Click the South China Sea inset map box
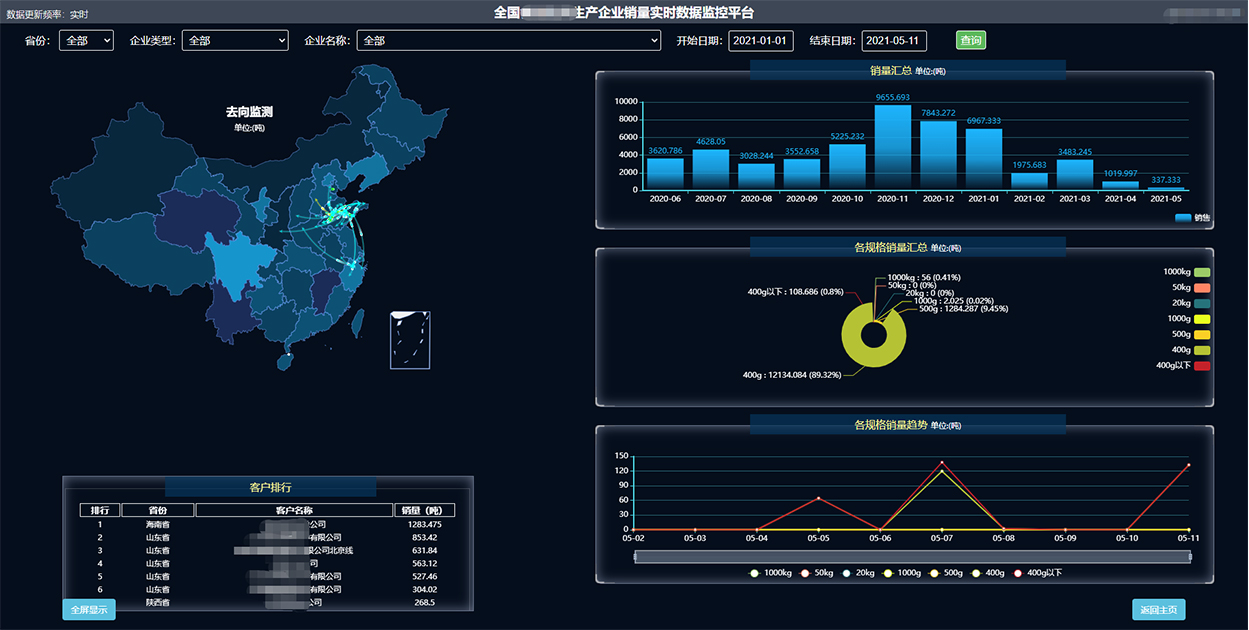This screenshot has width=1249, height=630. click(410, 340)
